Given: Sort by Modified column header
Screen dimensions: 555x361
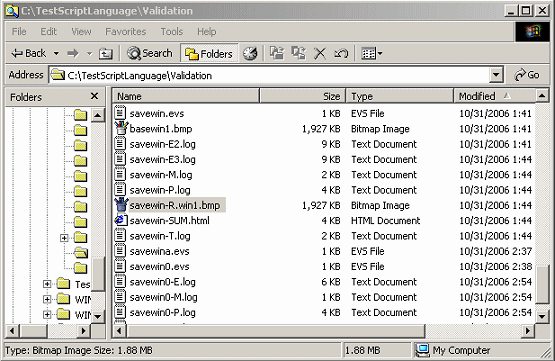Looking at the screenshot, I should (494, 96).
